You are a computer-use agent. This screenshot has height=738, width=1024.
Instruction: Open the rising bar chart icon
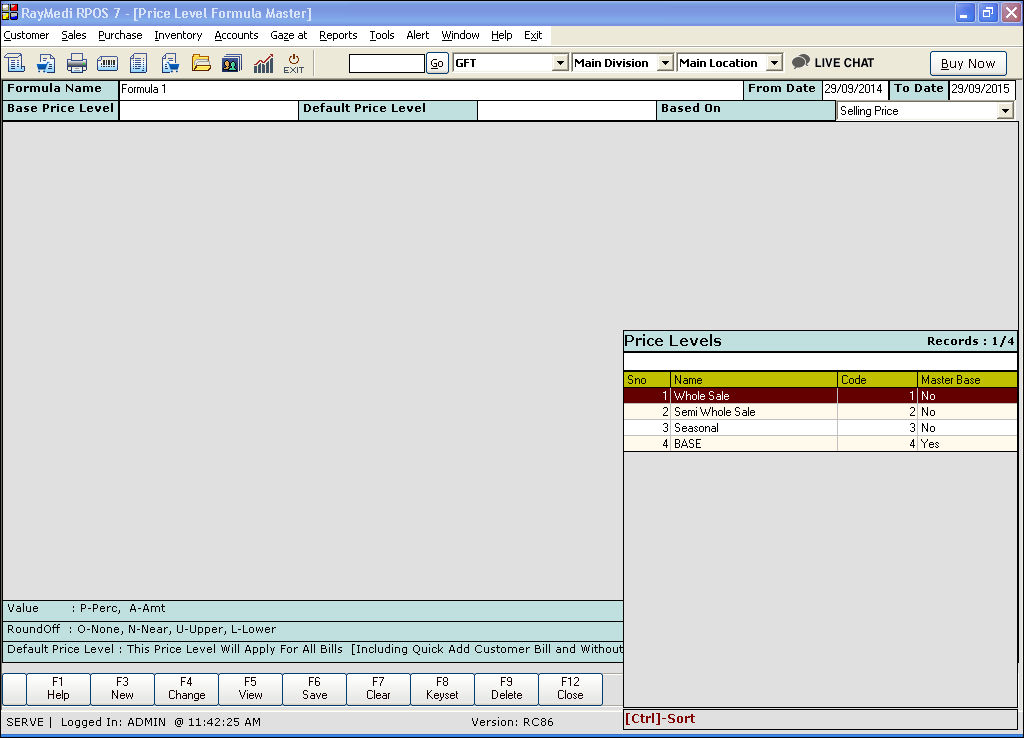coord(263,63)
